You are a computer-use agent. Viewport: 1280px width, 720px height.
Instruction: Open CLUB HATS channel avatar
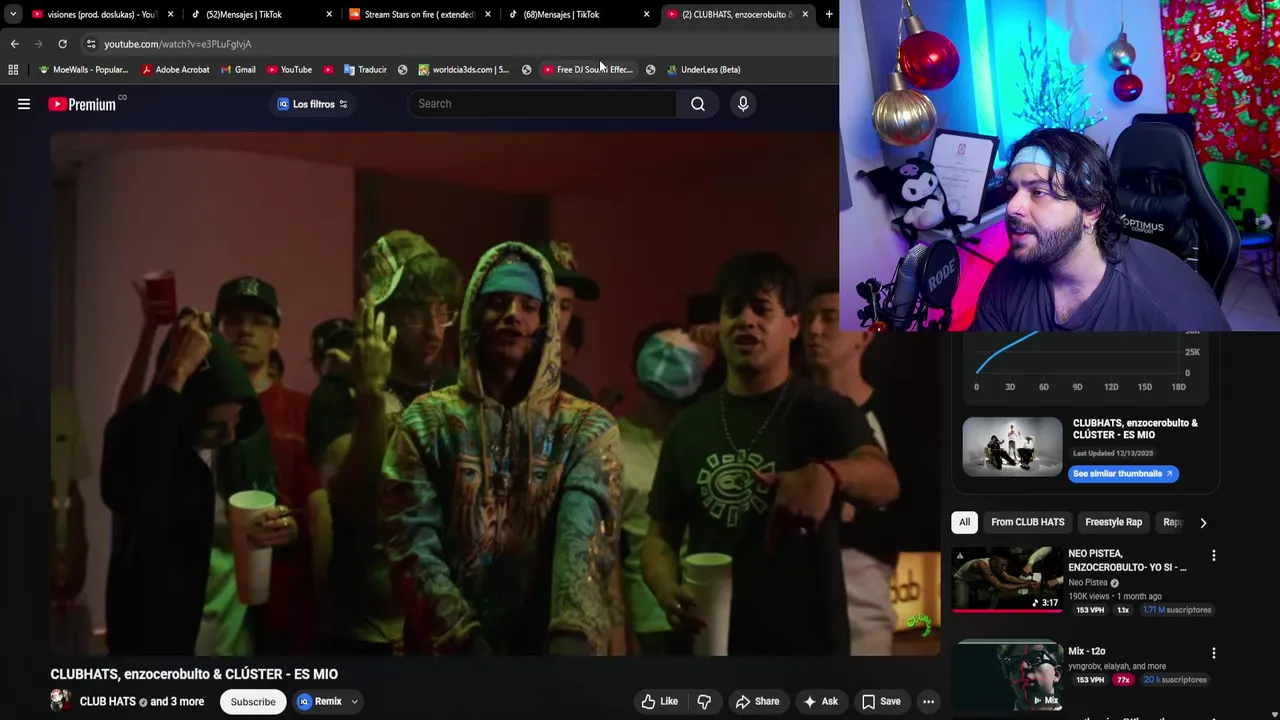(x=61, y=701)
